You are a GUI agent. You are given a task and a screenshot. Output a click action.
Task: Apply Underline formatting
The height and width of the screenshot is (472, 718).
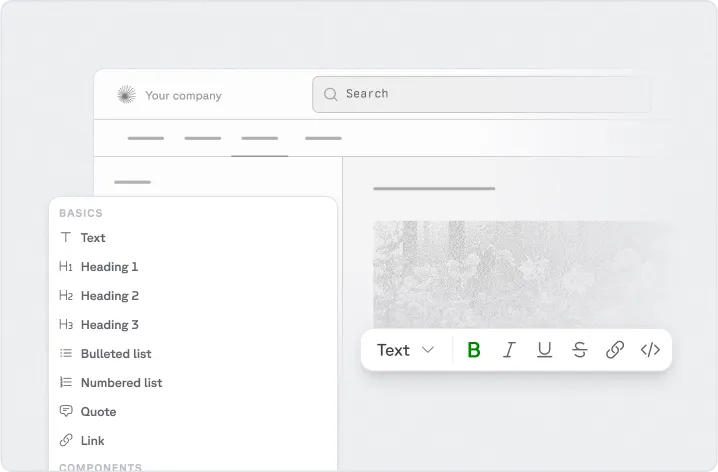coord(544,350)
